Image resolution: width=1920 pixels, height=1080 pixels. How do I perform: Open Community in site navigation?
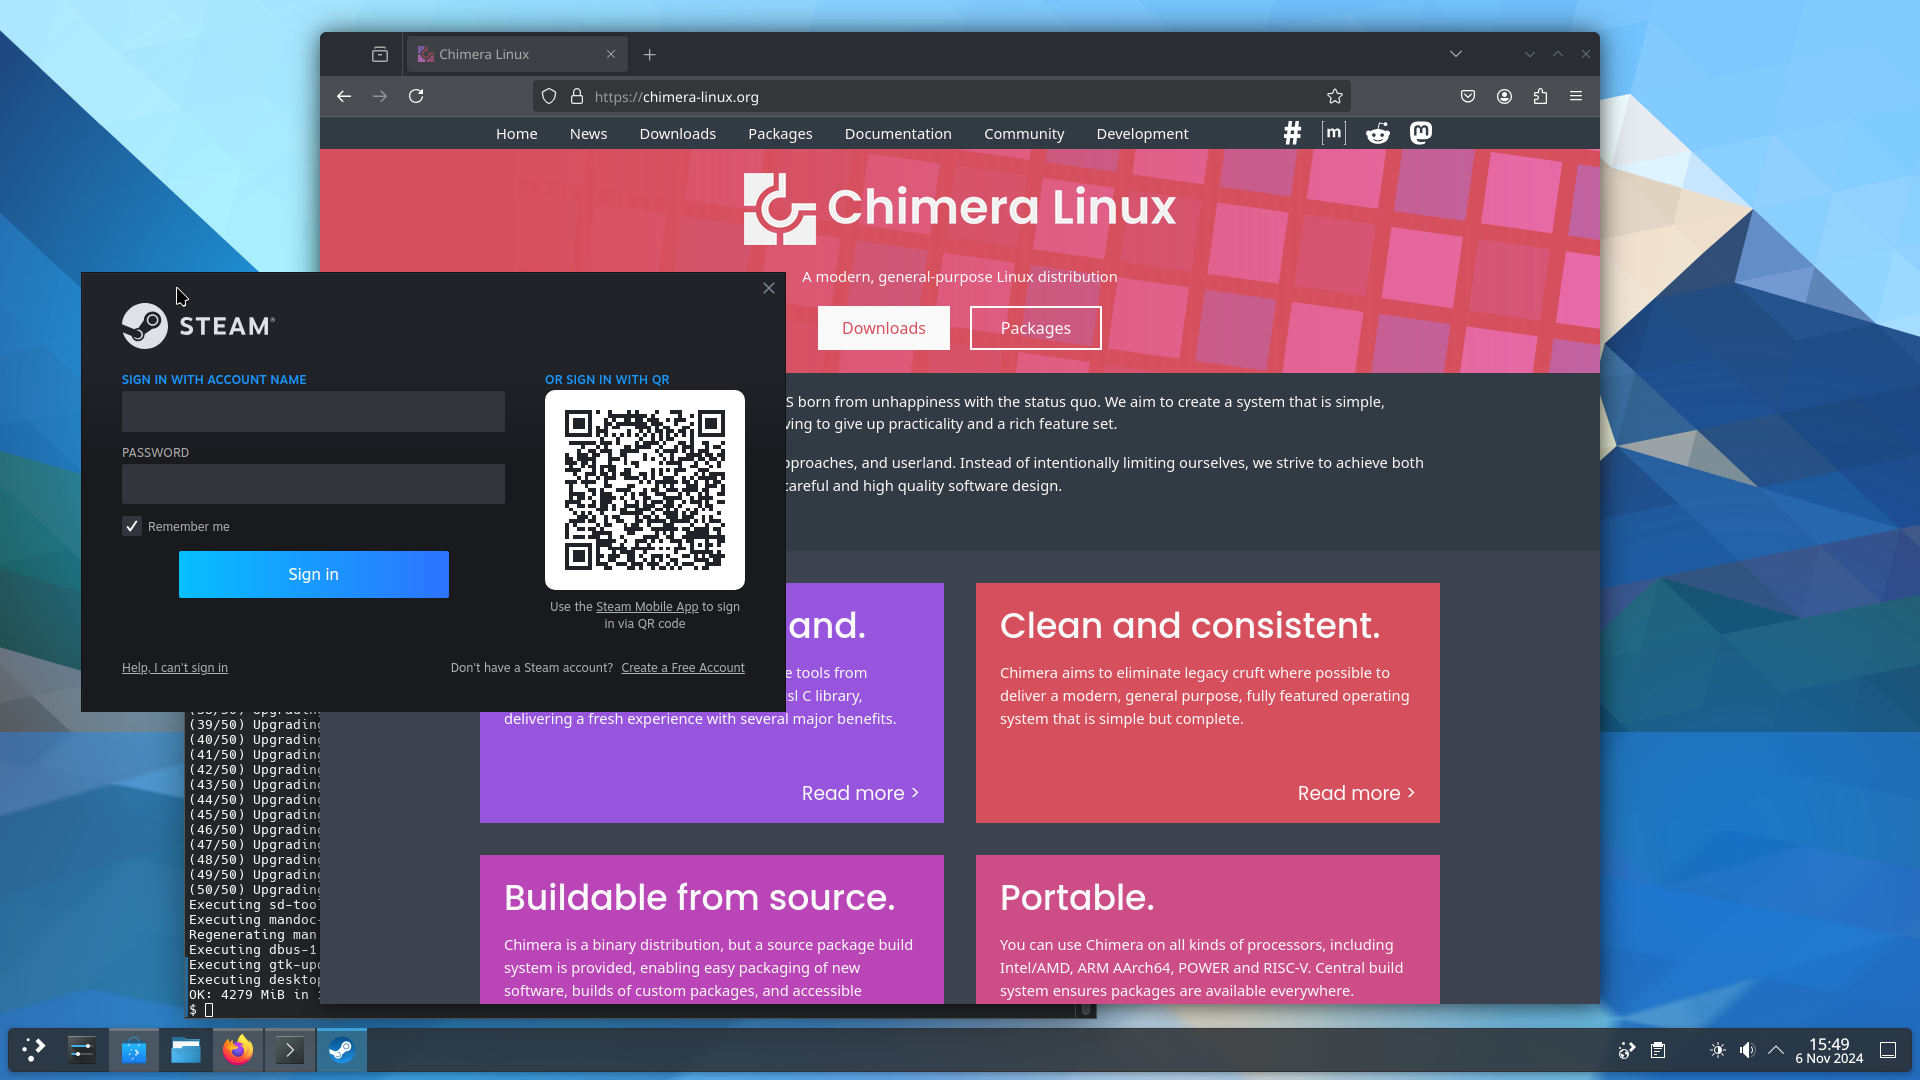pyautogui.click(x=1024, y=133)
